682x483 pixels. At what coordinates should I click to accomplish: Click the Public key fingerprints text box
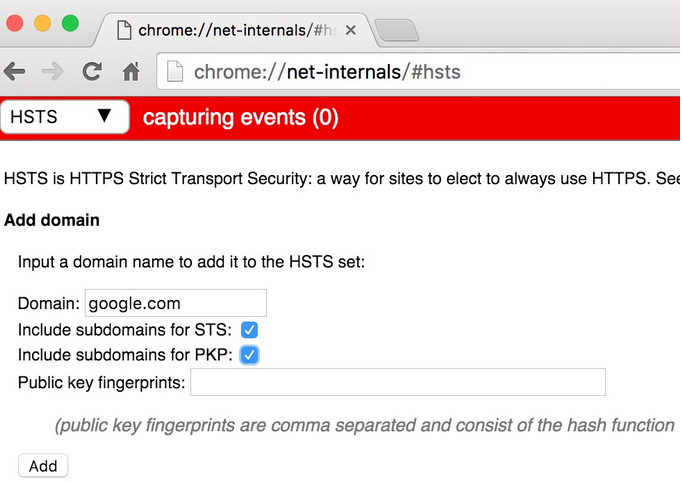click(x=397, y=382)
